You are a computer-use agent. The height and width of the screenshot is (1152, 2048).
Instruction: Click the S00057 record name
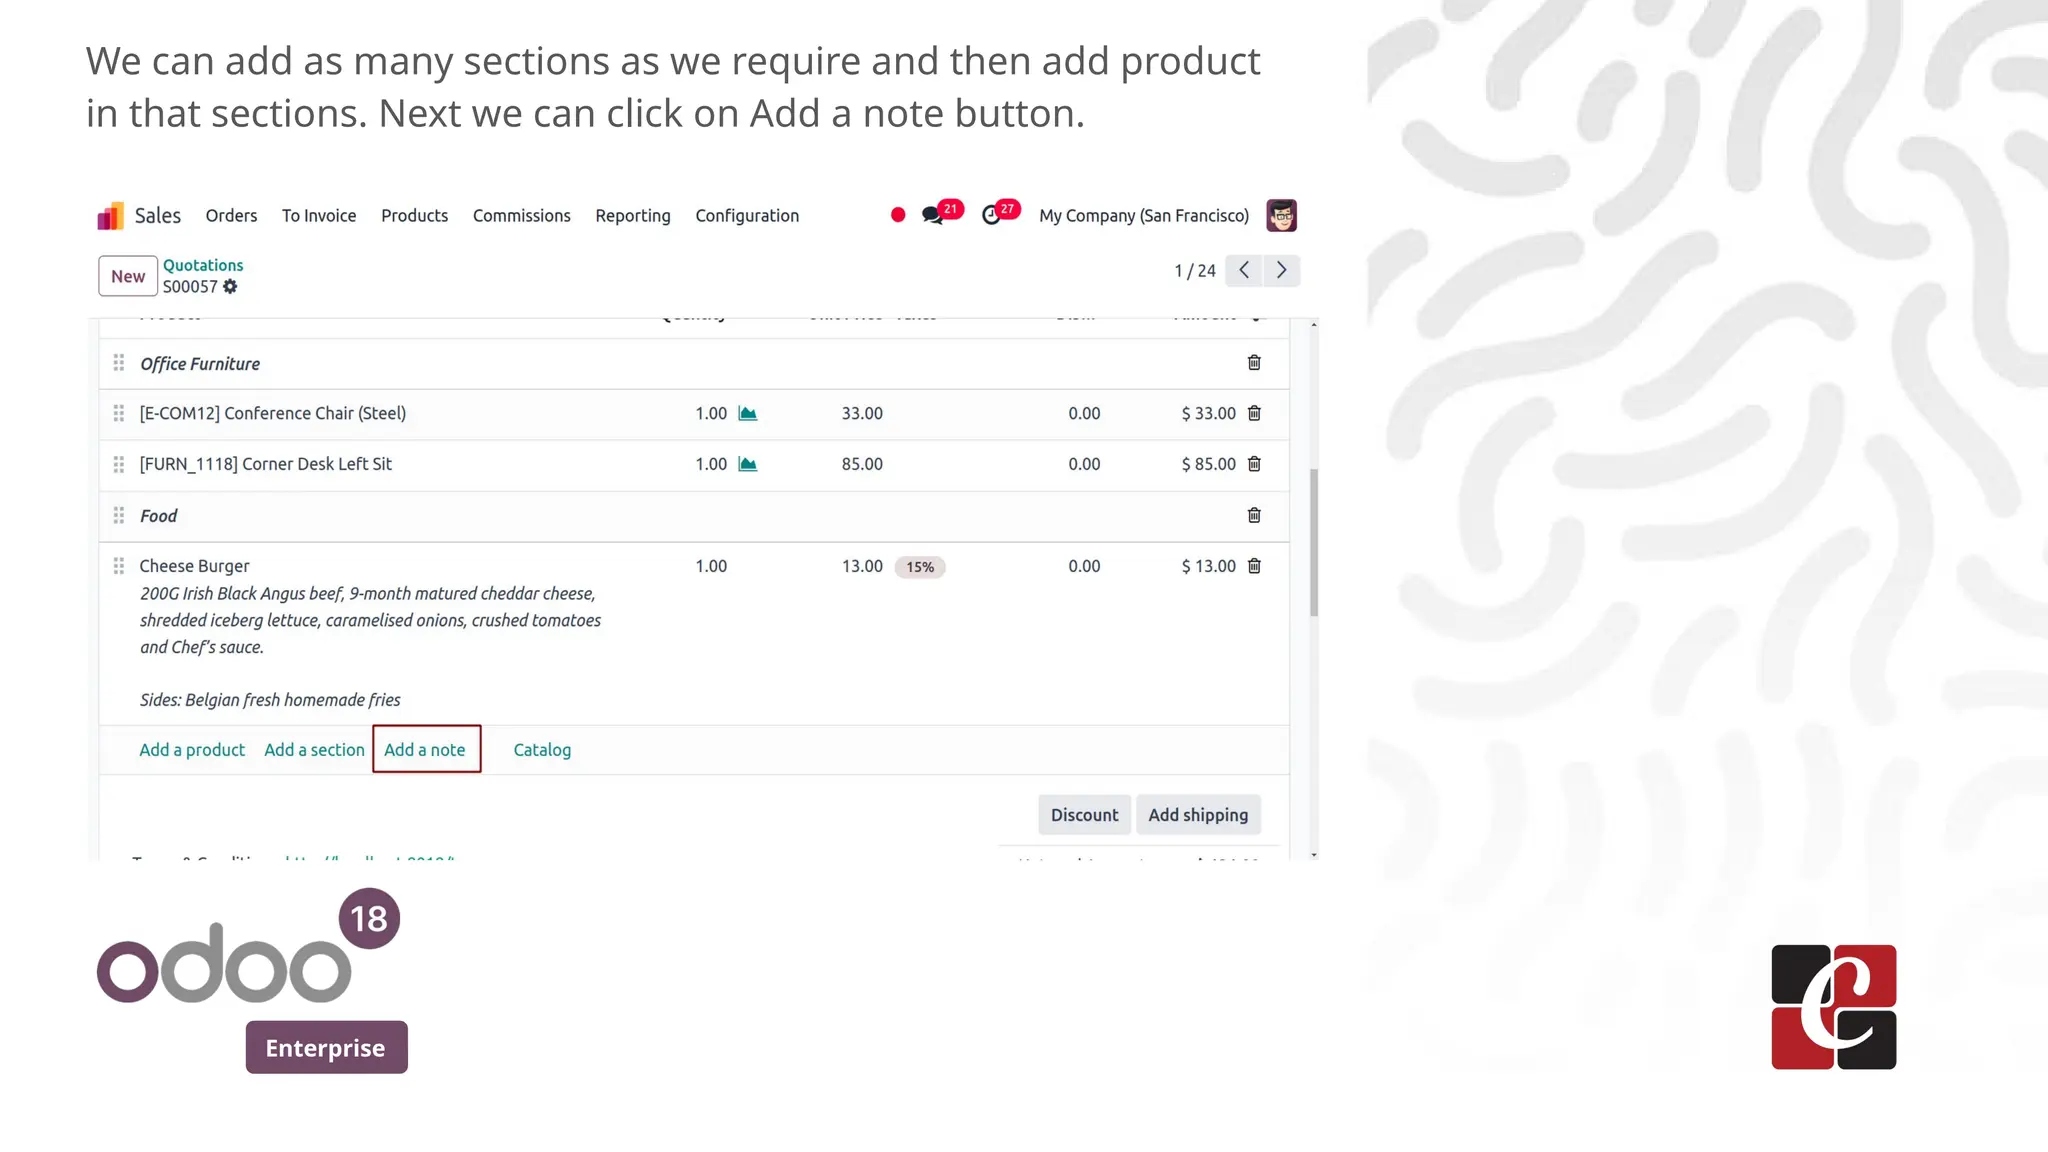click(x=190, y=287)
